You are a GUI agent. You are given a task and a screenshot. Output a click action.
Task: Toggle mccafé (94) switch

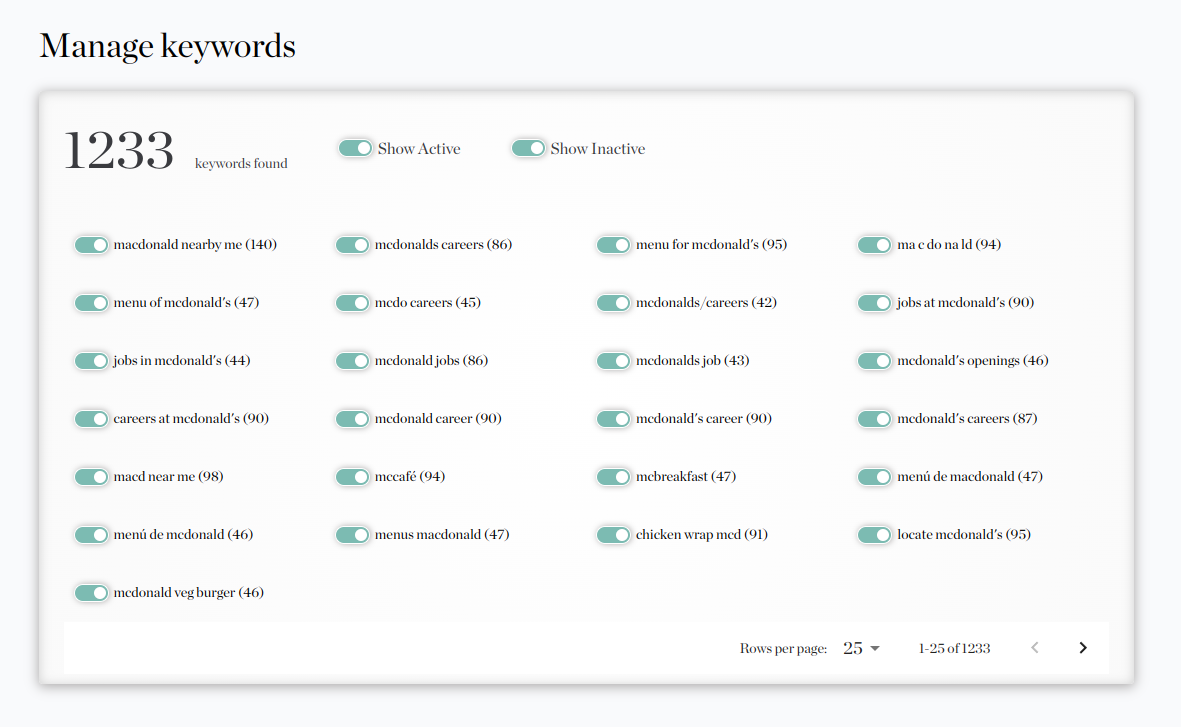(x=352, y=477)
